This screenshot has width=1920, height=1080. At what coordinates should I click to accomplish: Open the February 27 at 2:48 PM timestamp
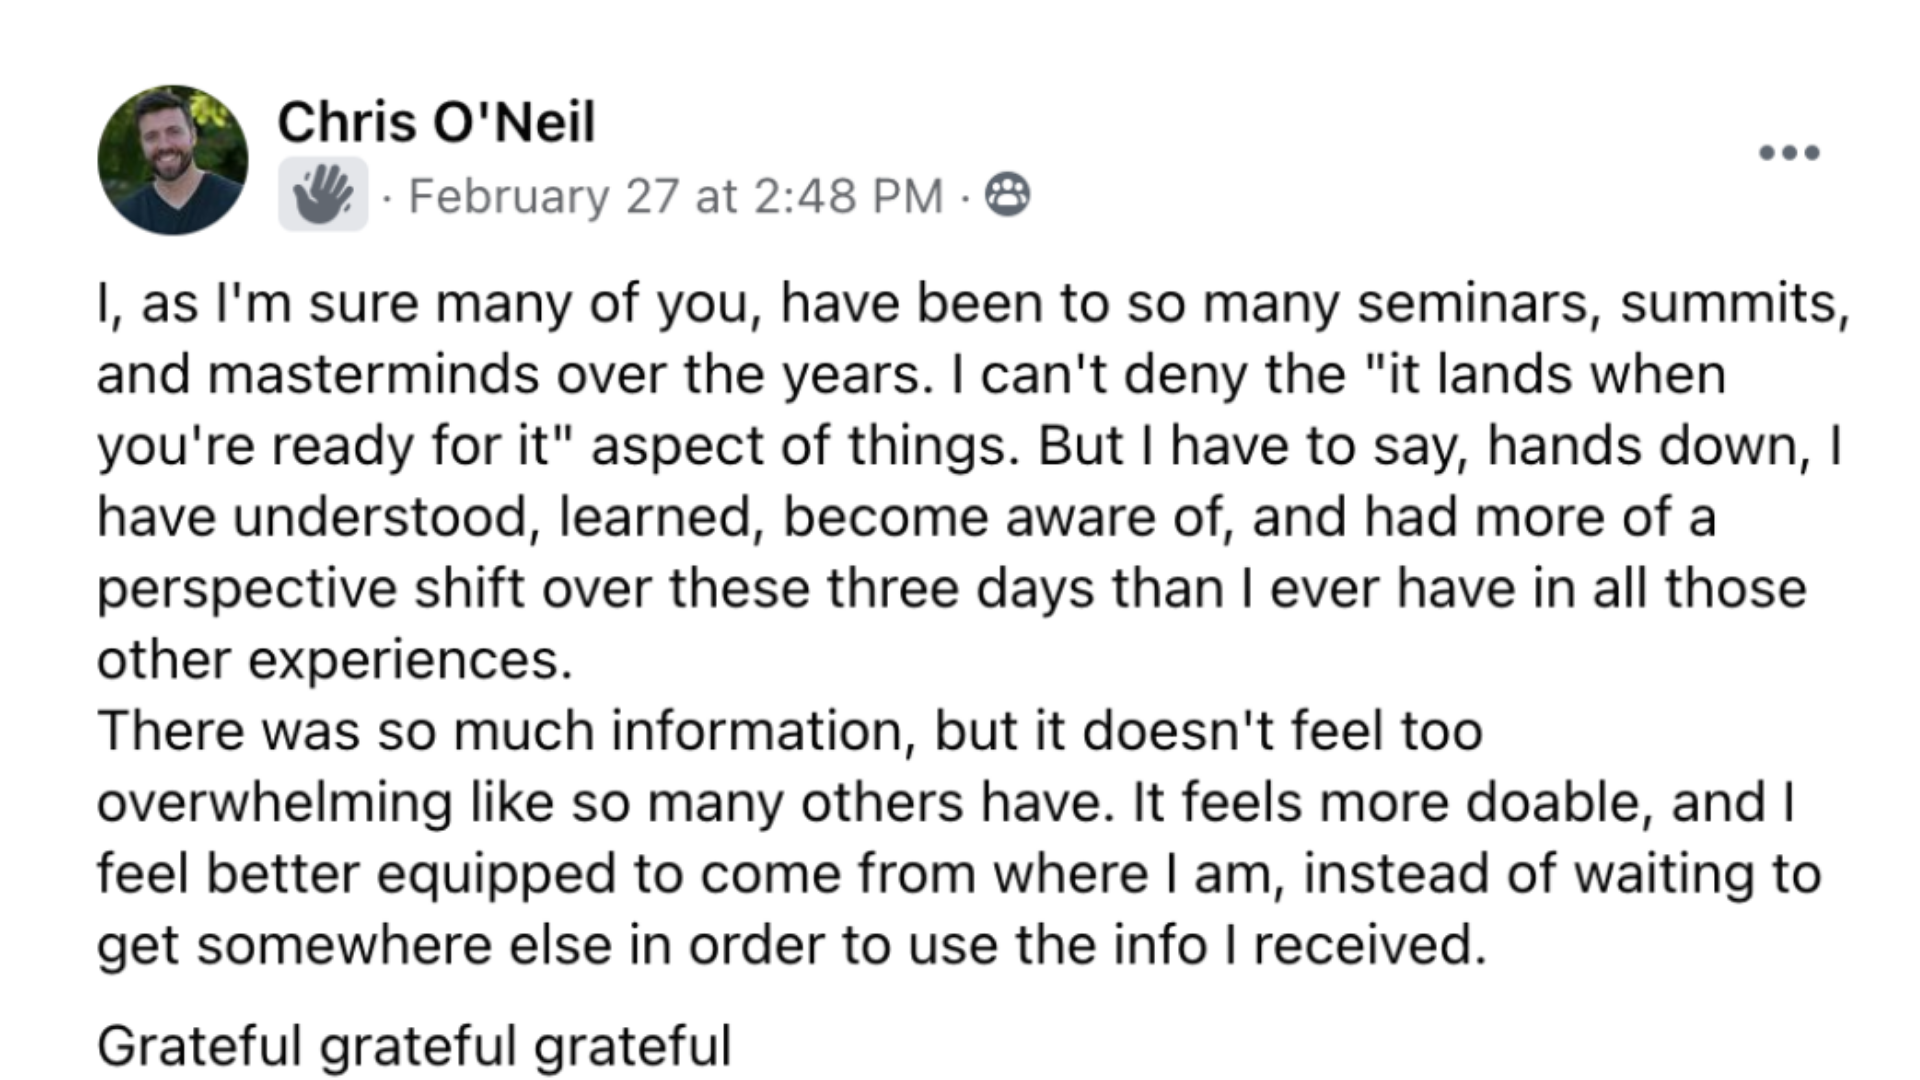point(676,196)
